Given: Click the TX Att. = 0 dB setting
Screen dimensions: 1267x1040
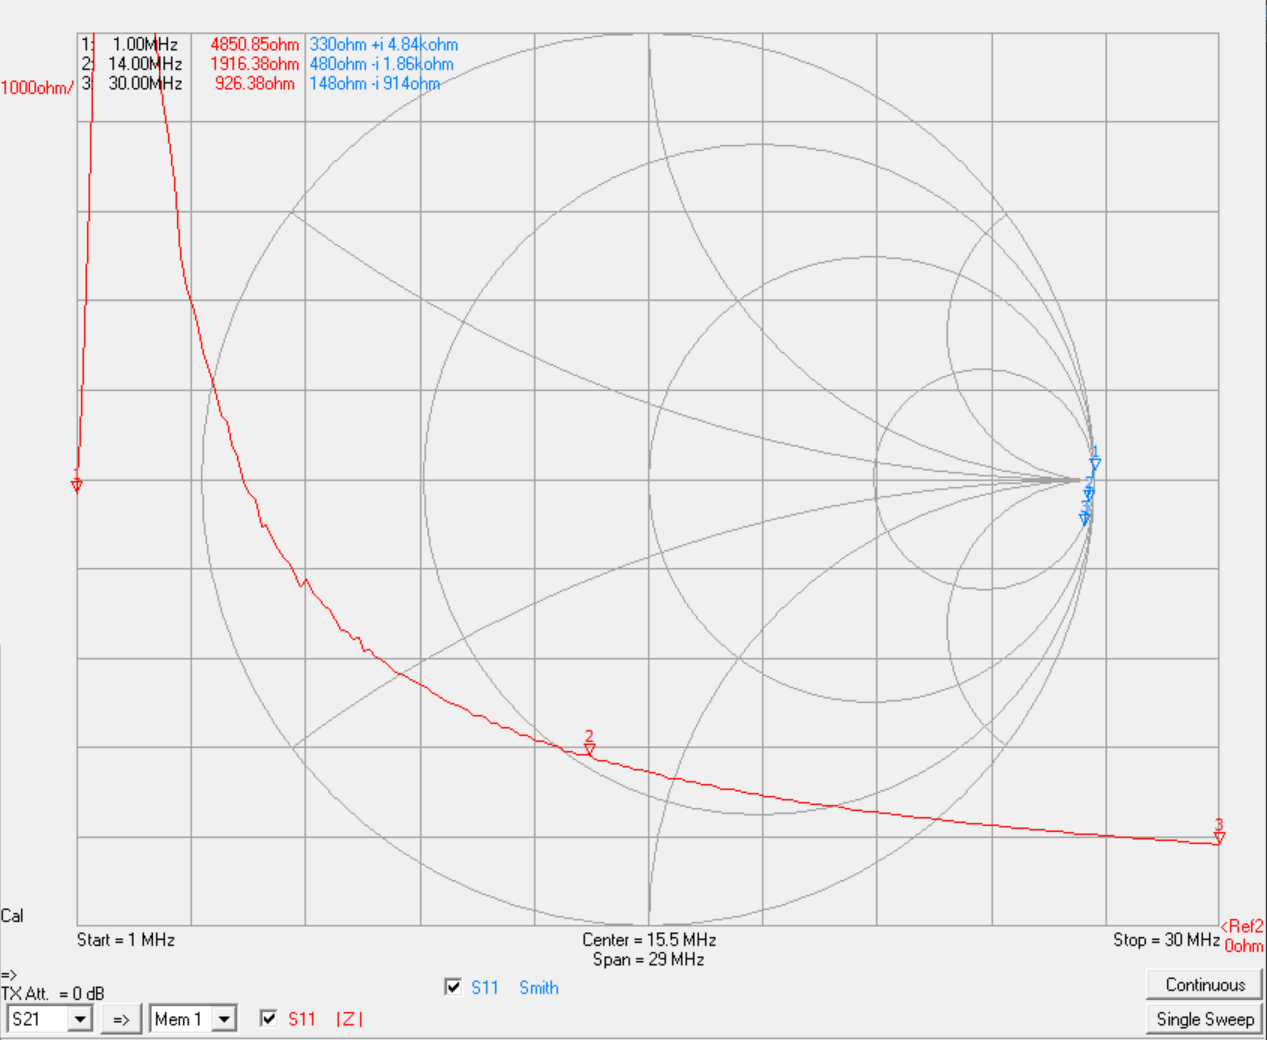Looking at the screenshot, I should (x=53, y=994).
